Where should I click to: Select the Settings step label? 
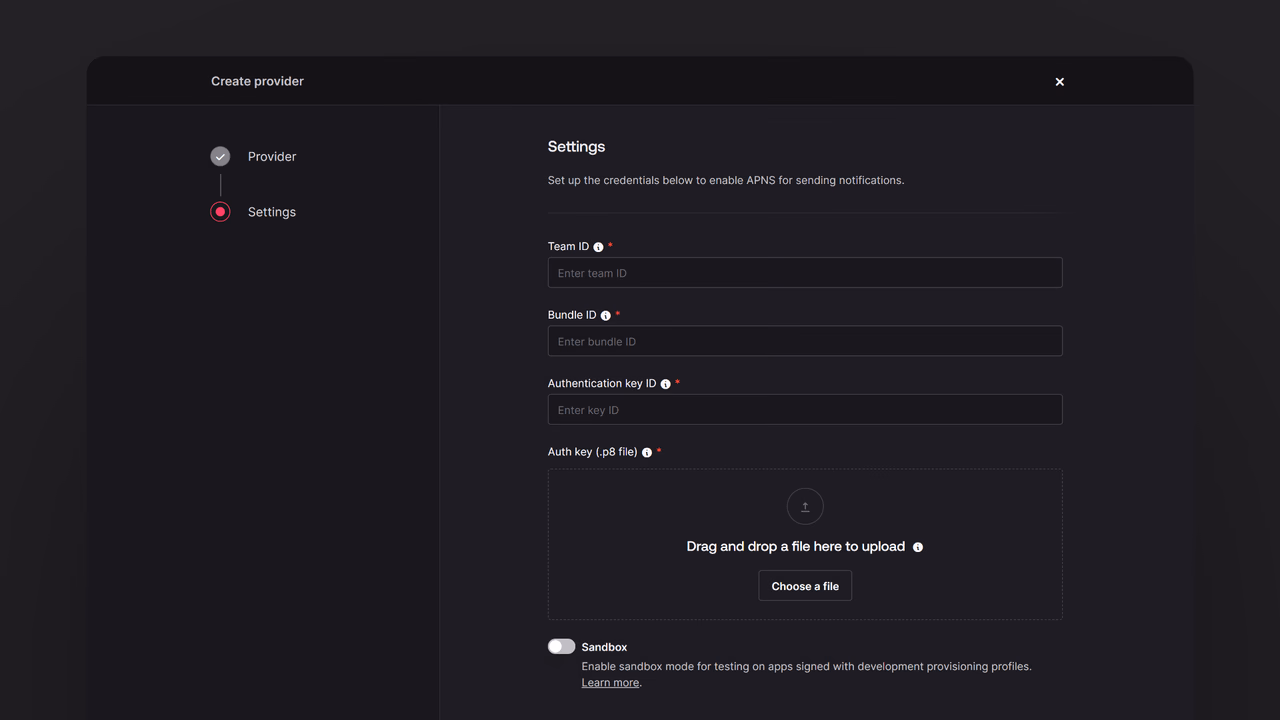click(272, 212)
